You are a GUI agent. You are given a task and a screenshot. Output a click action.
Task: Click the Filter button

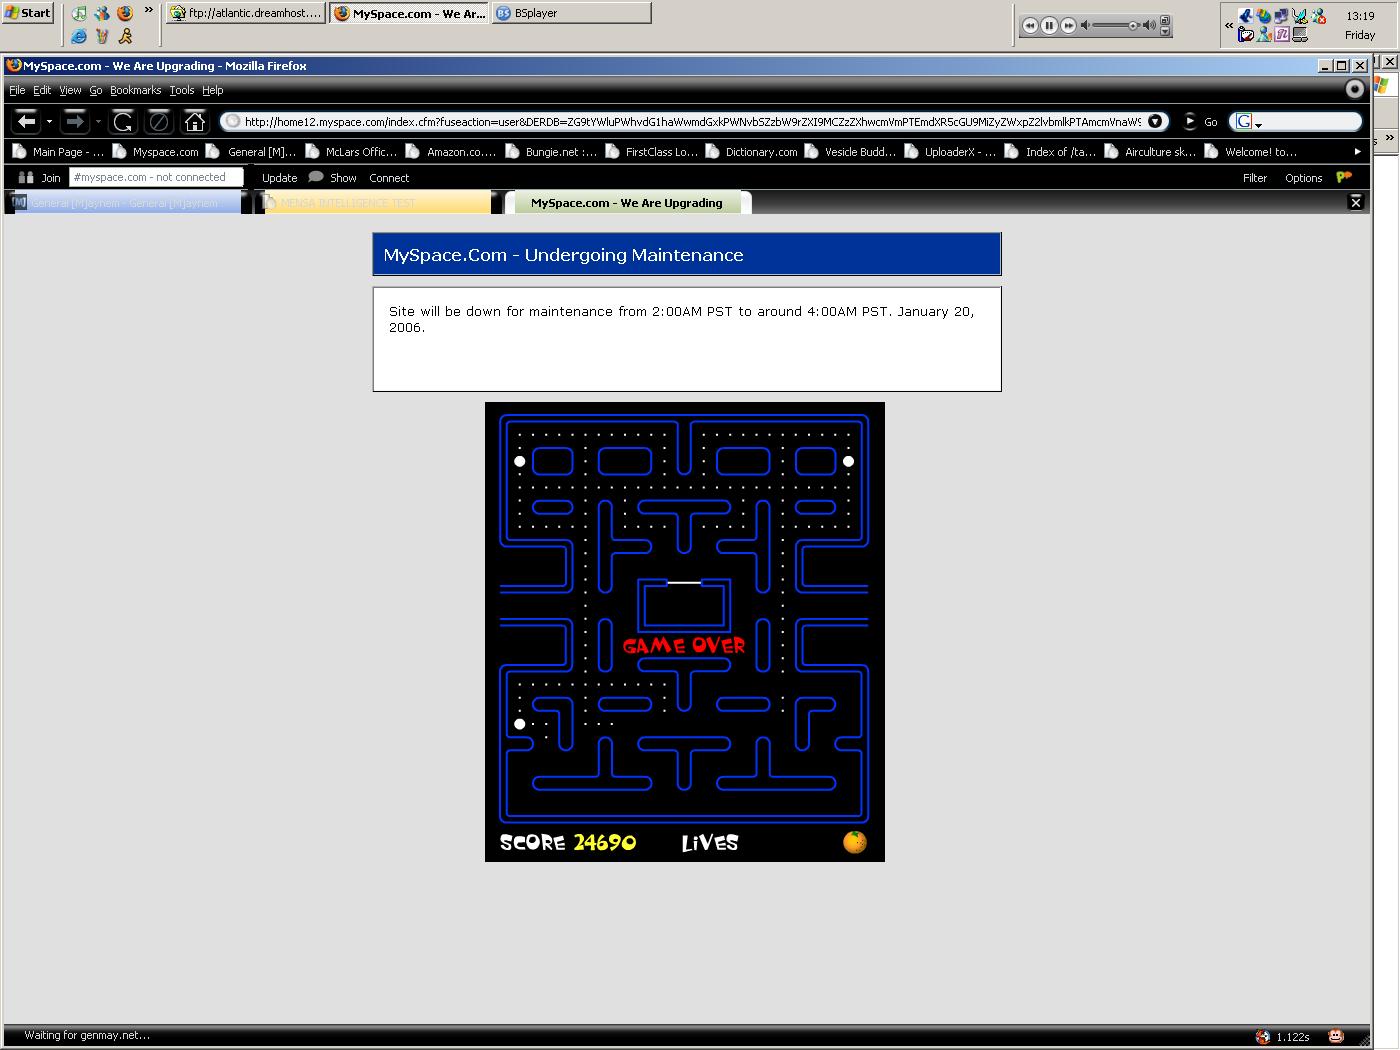(x=1255, y=178)
